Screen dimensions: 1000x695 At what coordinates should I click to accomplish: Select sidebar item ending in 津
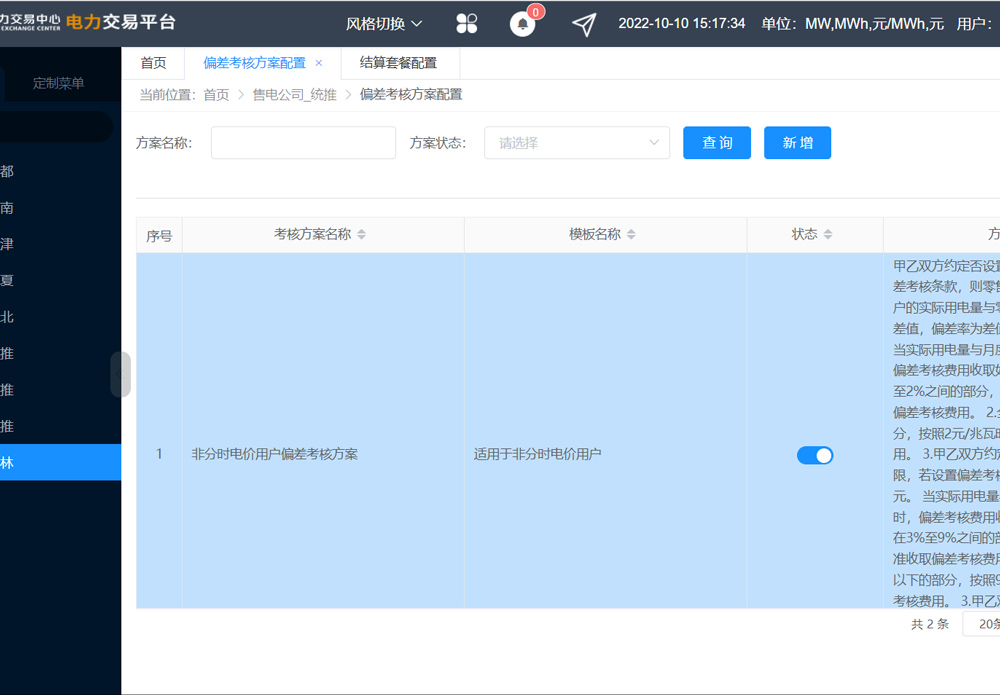[61, 244]
